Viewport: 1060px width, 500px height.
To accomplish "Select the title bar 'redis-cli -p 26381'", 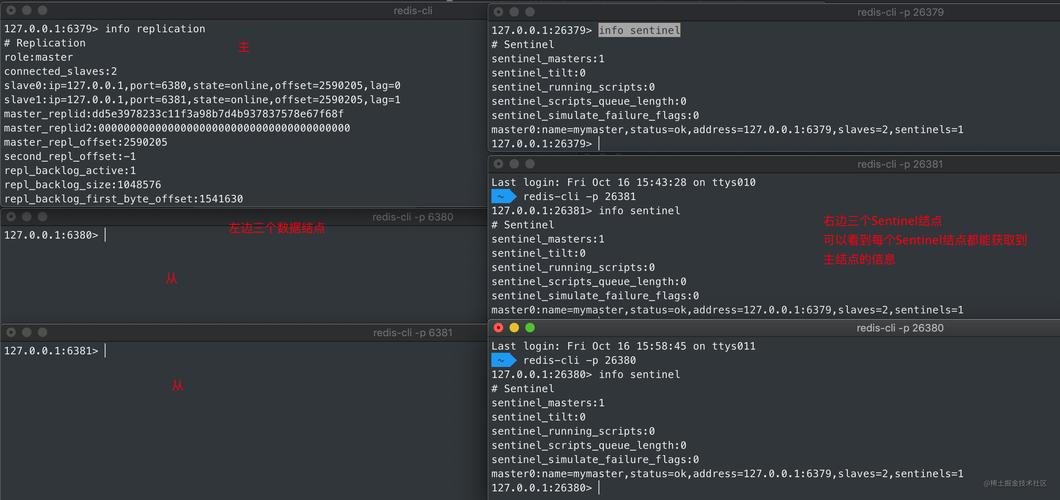I will (900, 164).
